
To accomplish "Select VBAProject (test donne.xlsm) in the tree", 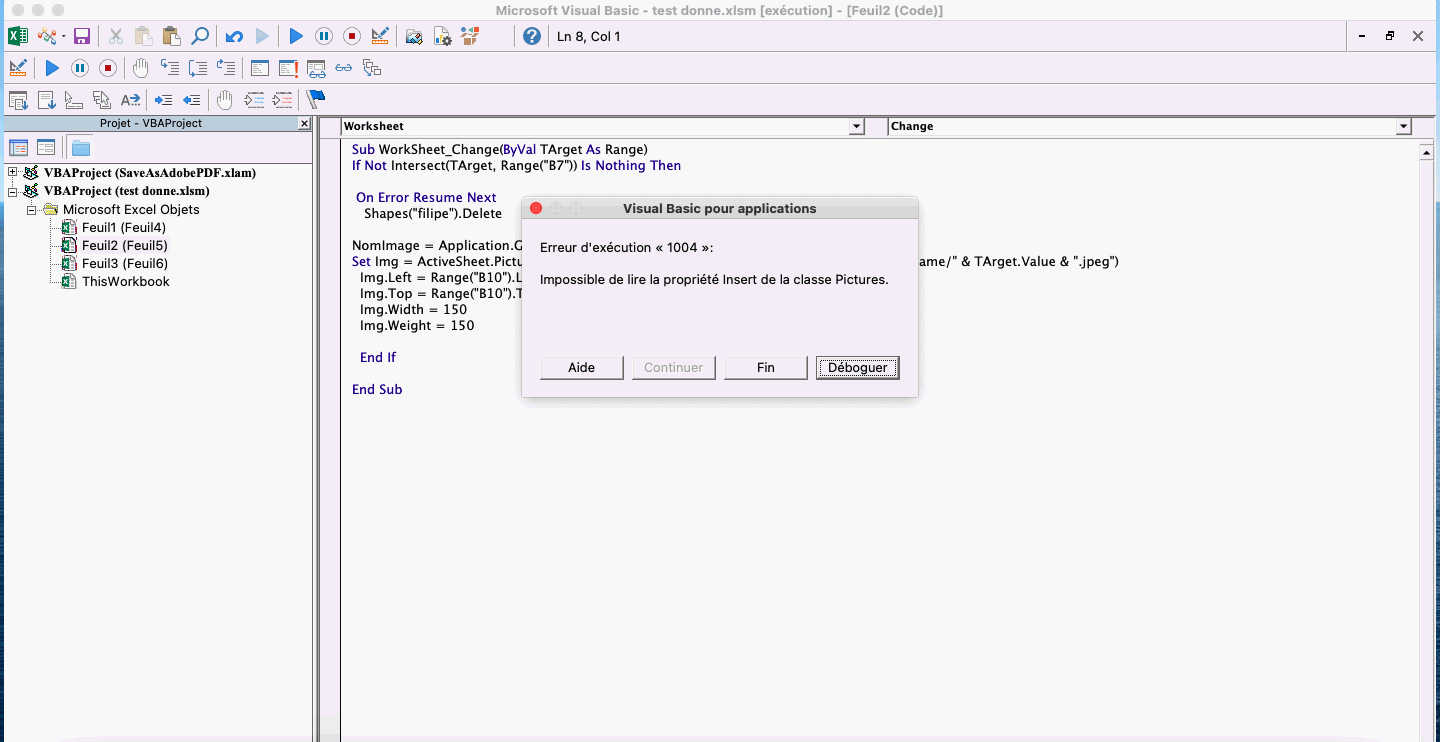I will tap(127, 191).
